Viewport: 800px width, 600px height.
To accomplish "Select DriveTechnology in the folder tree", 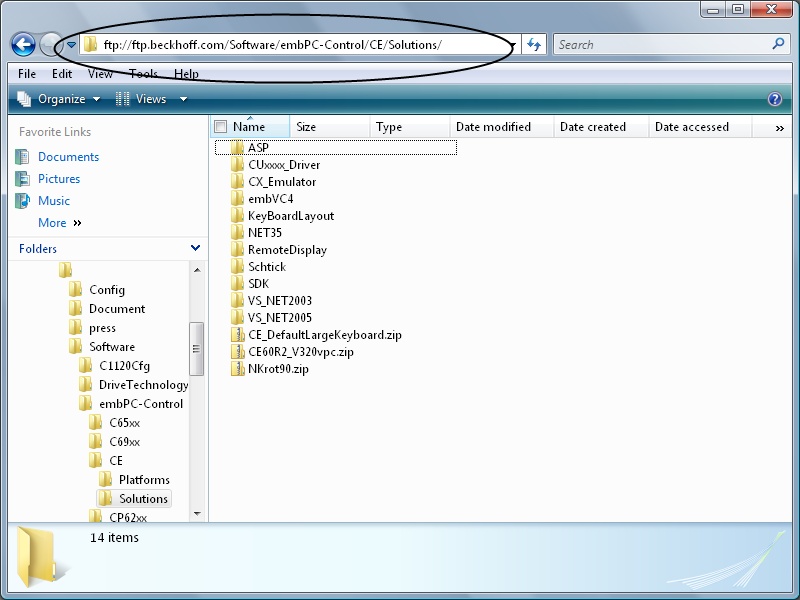I will (x=143, y=385).
